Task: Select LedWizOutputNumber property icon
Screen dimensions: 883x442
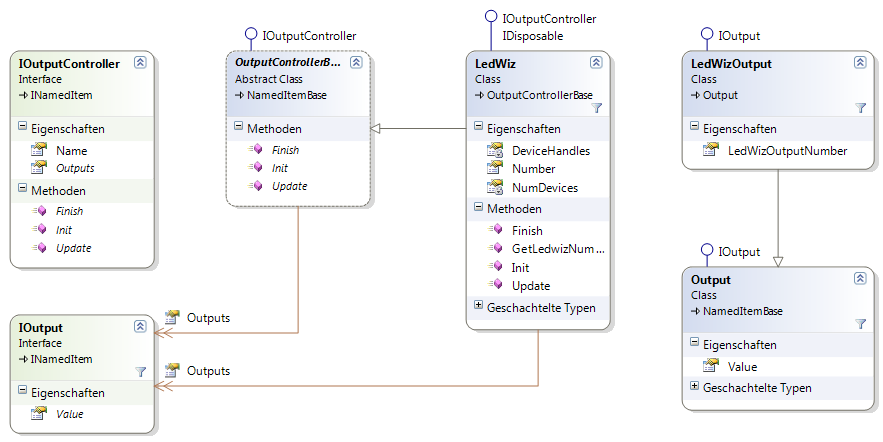Action: (x=711, y=150)
